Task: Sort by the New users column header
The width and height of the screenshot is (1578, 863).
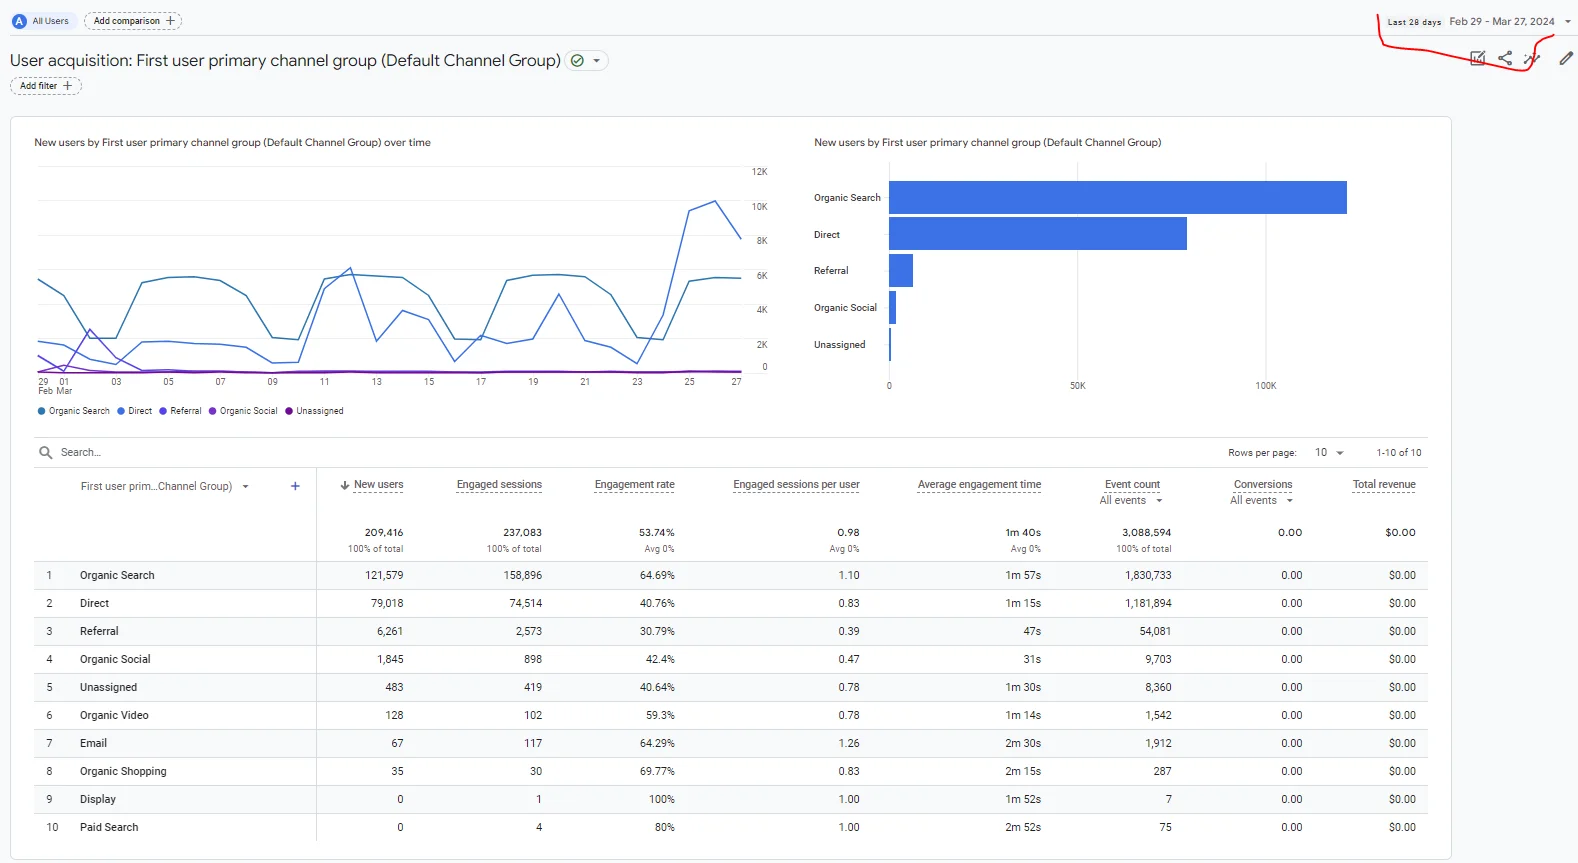Action: tap(379, 485)
